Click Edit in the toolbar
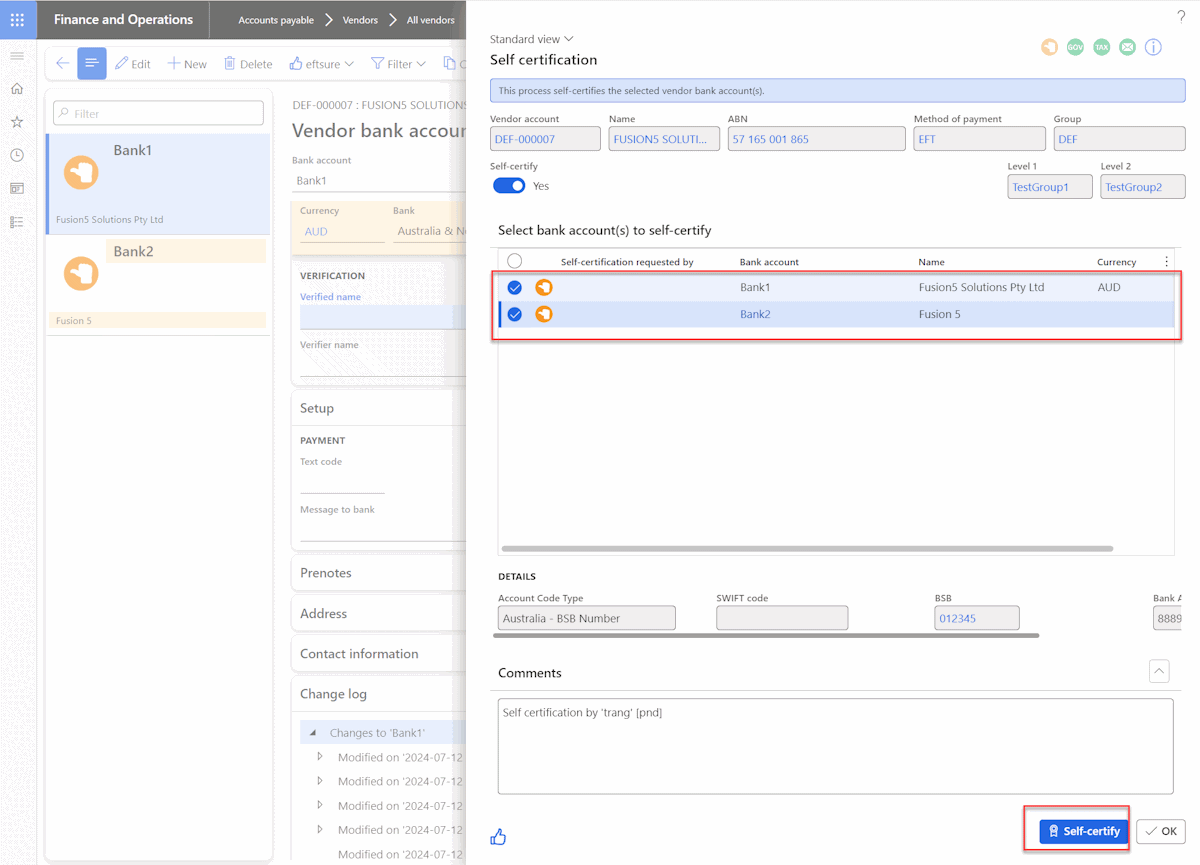This screenshot has height=865, width=1200. (132, 64)
